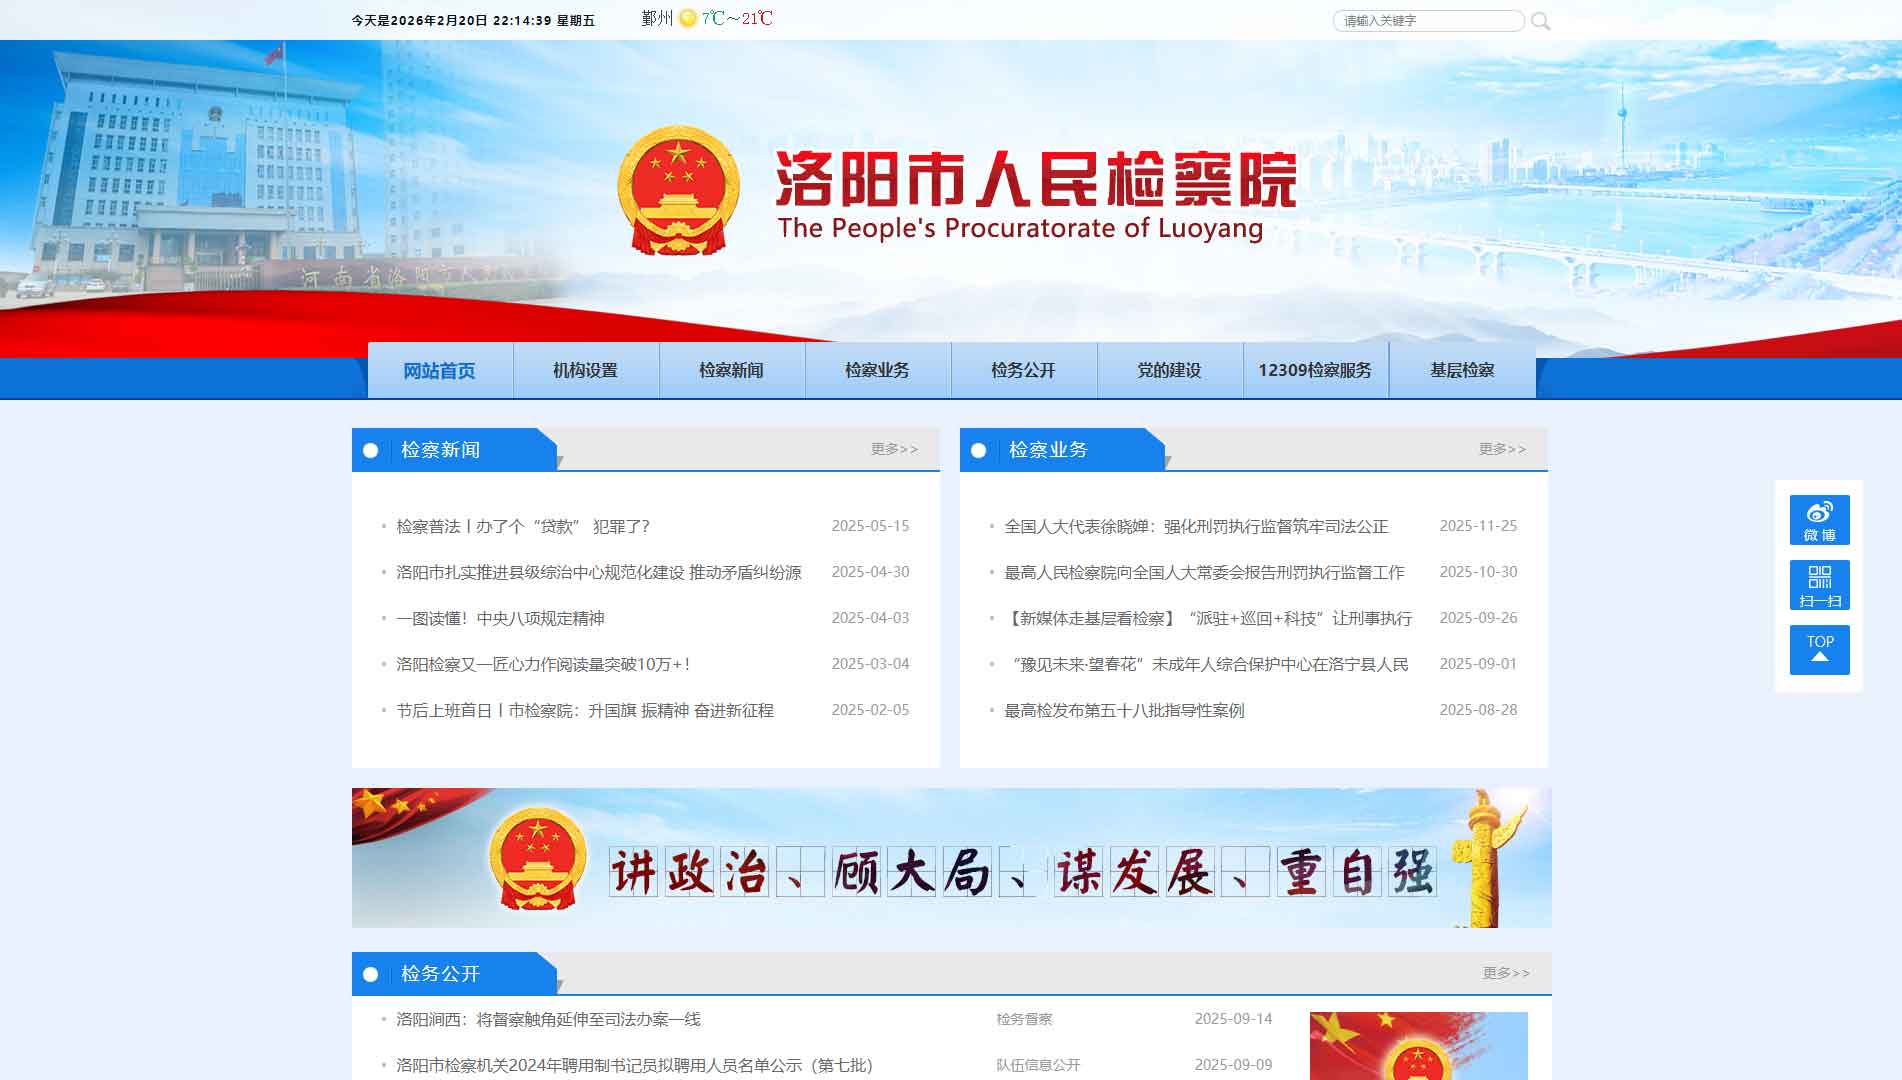Open the 党的建设 nav tab
This screenshot has height=1080, width=1902.
click(1170, 370)
